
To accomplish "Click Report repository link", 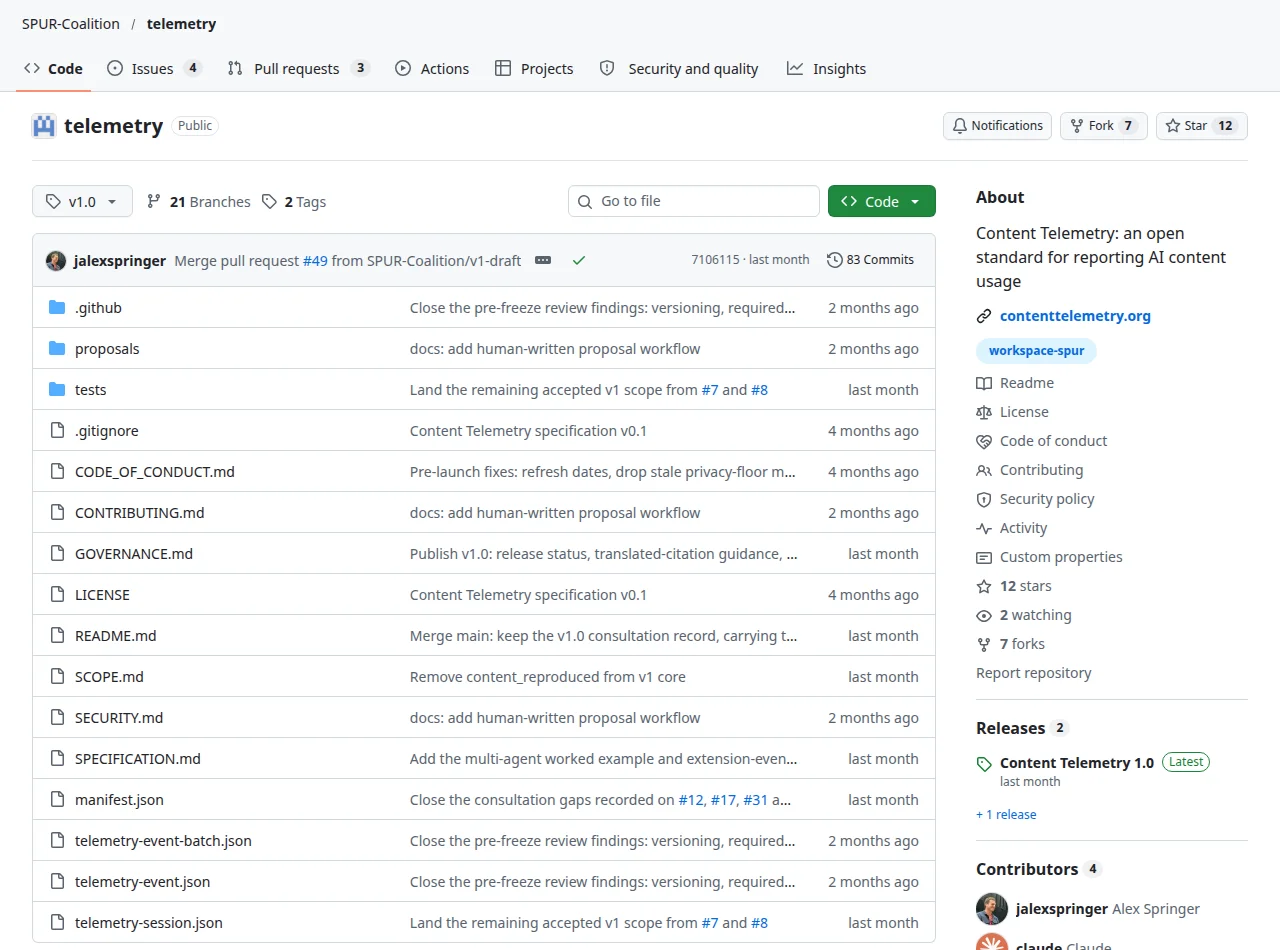I will (1034, 673).
